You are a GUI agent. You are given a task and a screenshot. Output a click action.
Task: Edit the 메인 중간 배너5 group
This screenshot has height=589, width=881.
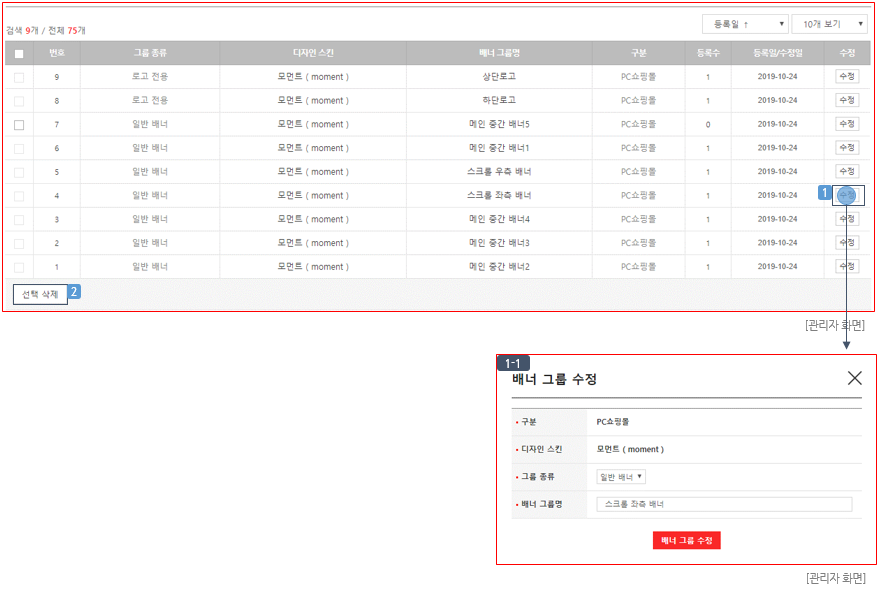pyautogui.click(x=847, y=124)
